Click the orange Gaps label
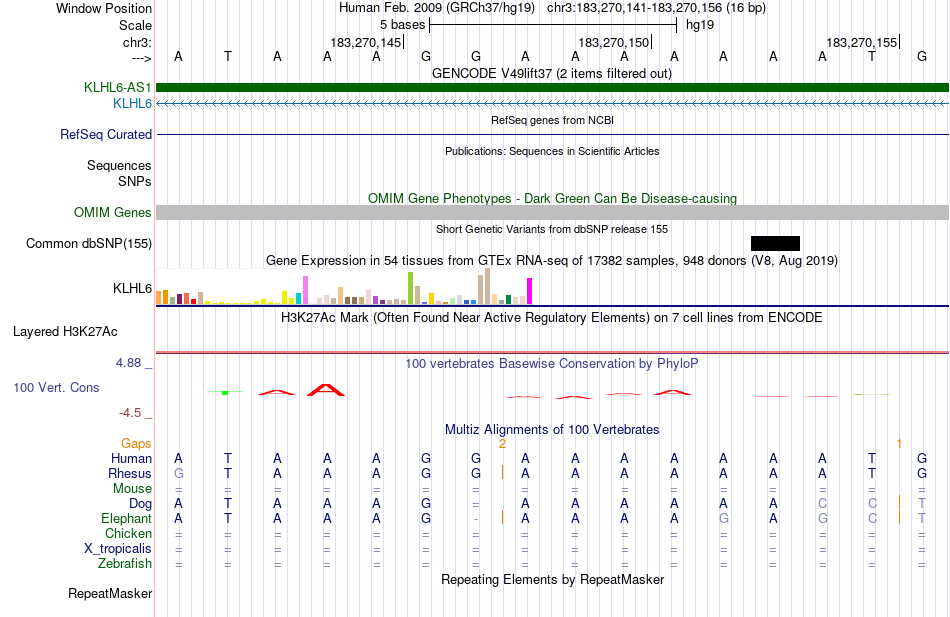 click(136, 444)
